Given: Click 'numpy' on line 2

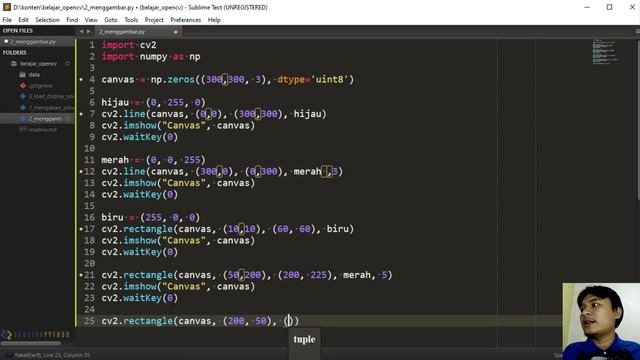Looking at the screenshot, I should pyautogui.click(x=153, y=56).
